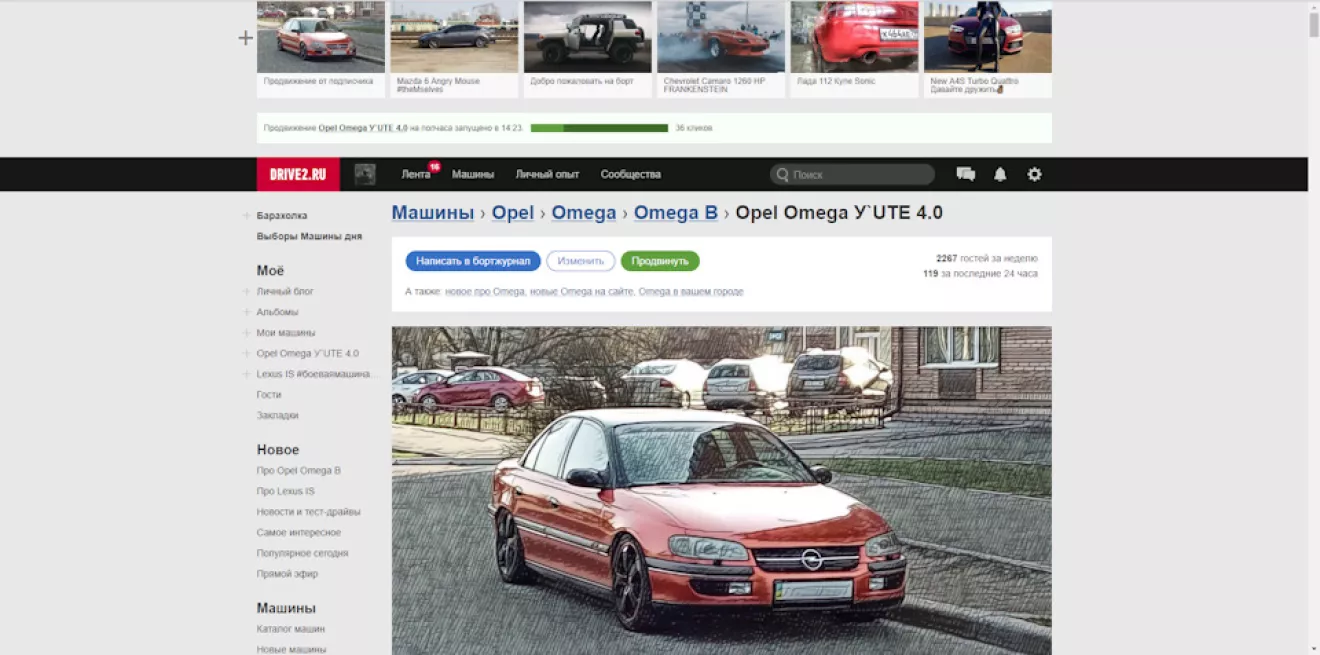Open Альбомы in the sidebar

(277, 312)
